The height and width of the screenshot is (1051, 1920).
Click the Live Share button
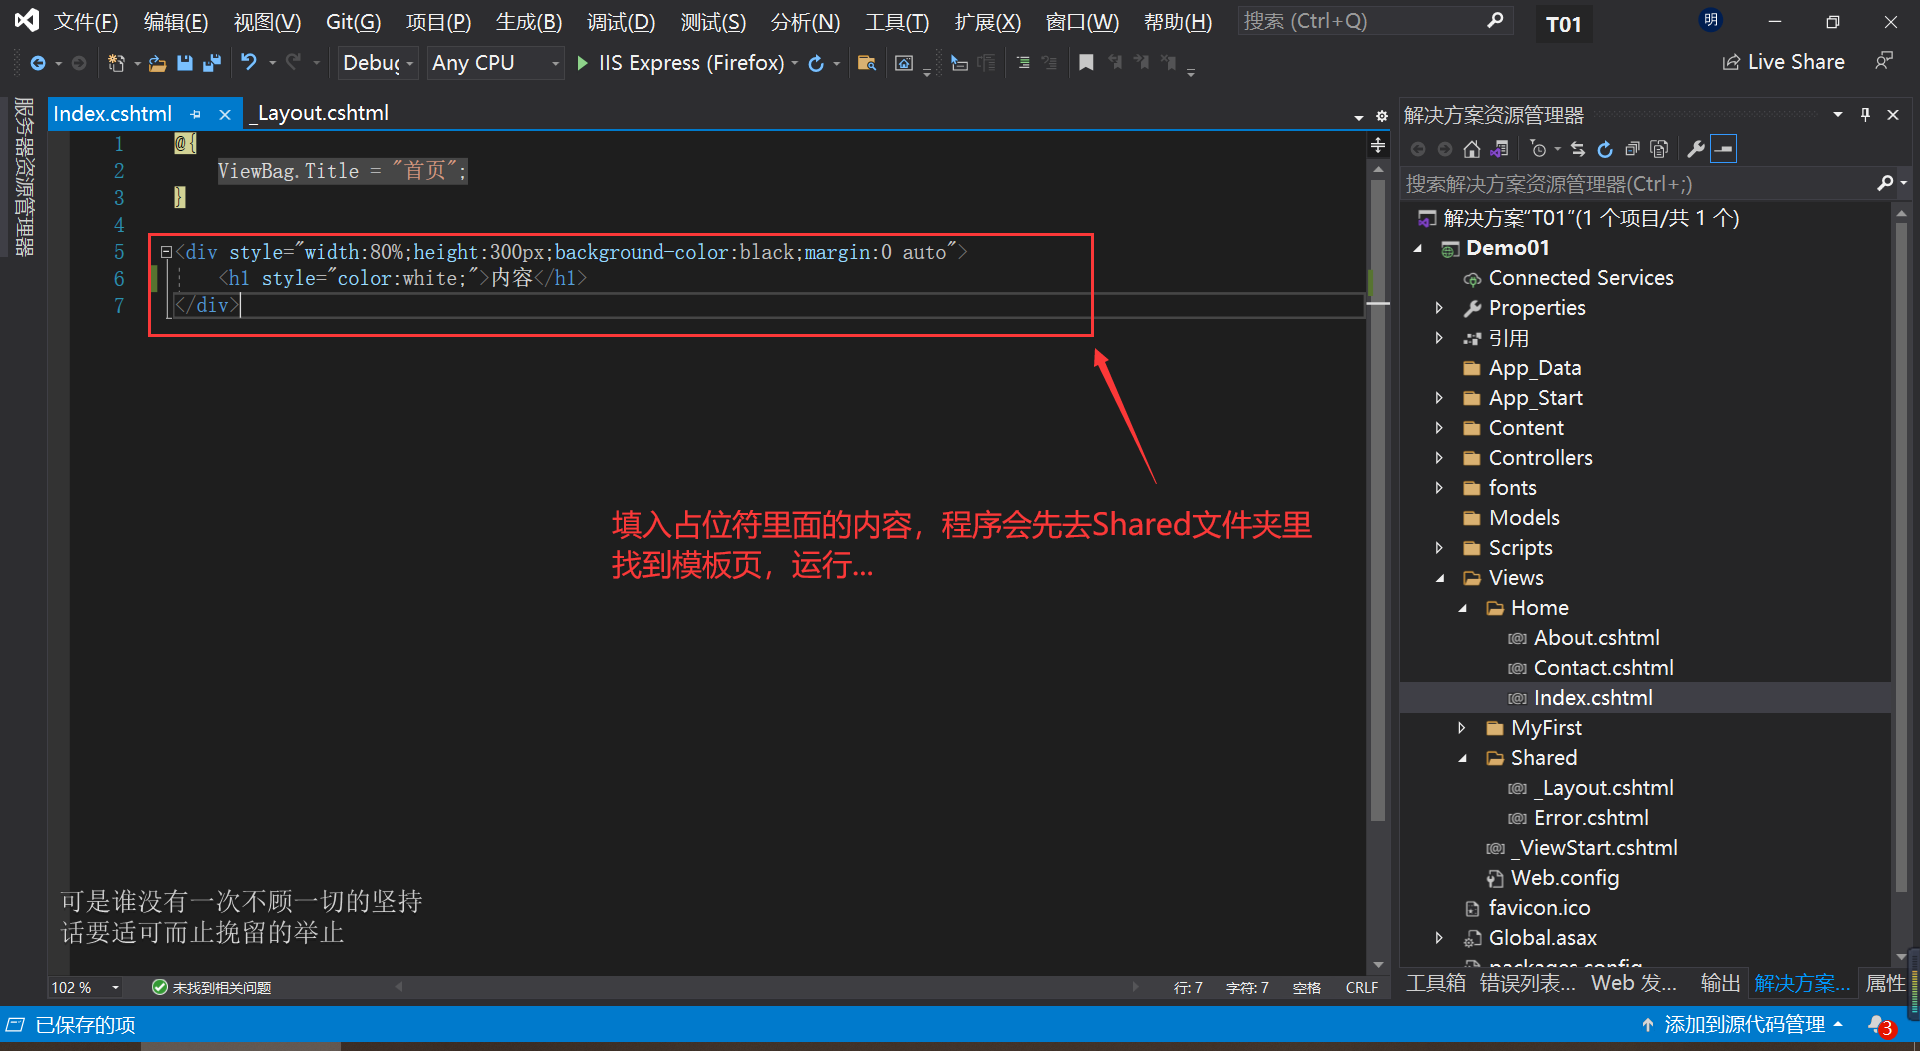pos(1783,62)
